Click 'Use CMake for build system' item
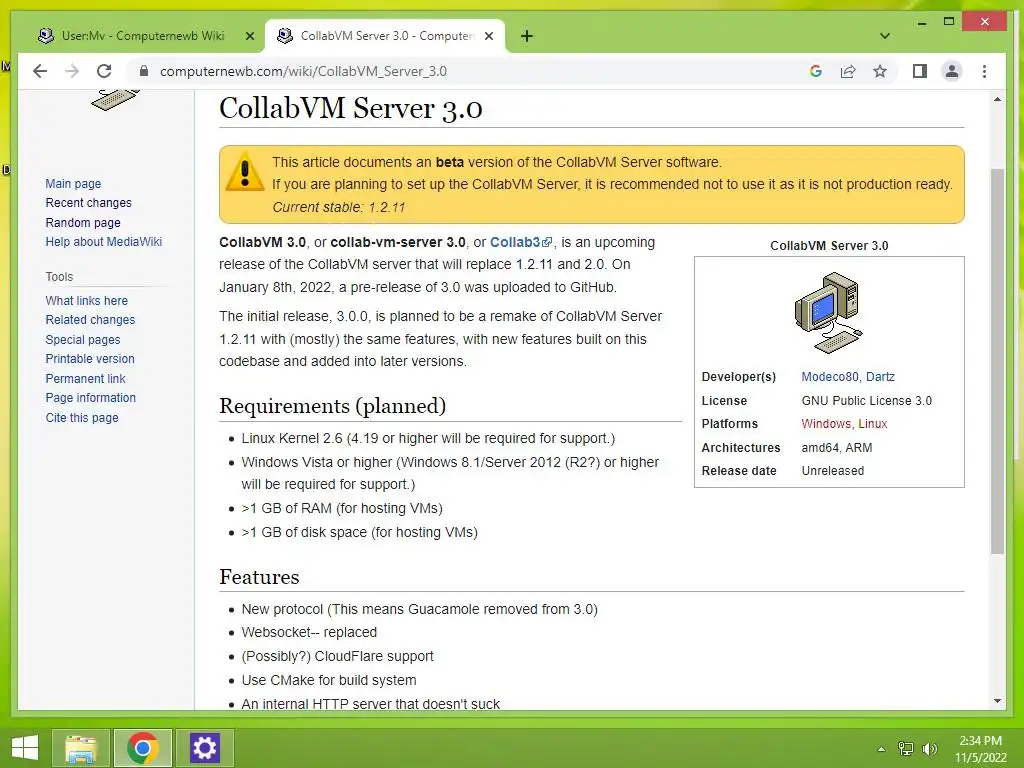This screenshot has width=1024, height=768. tap(328, 680)
